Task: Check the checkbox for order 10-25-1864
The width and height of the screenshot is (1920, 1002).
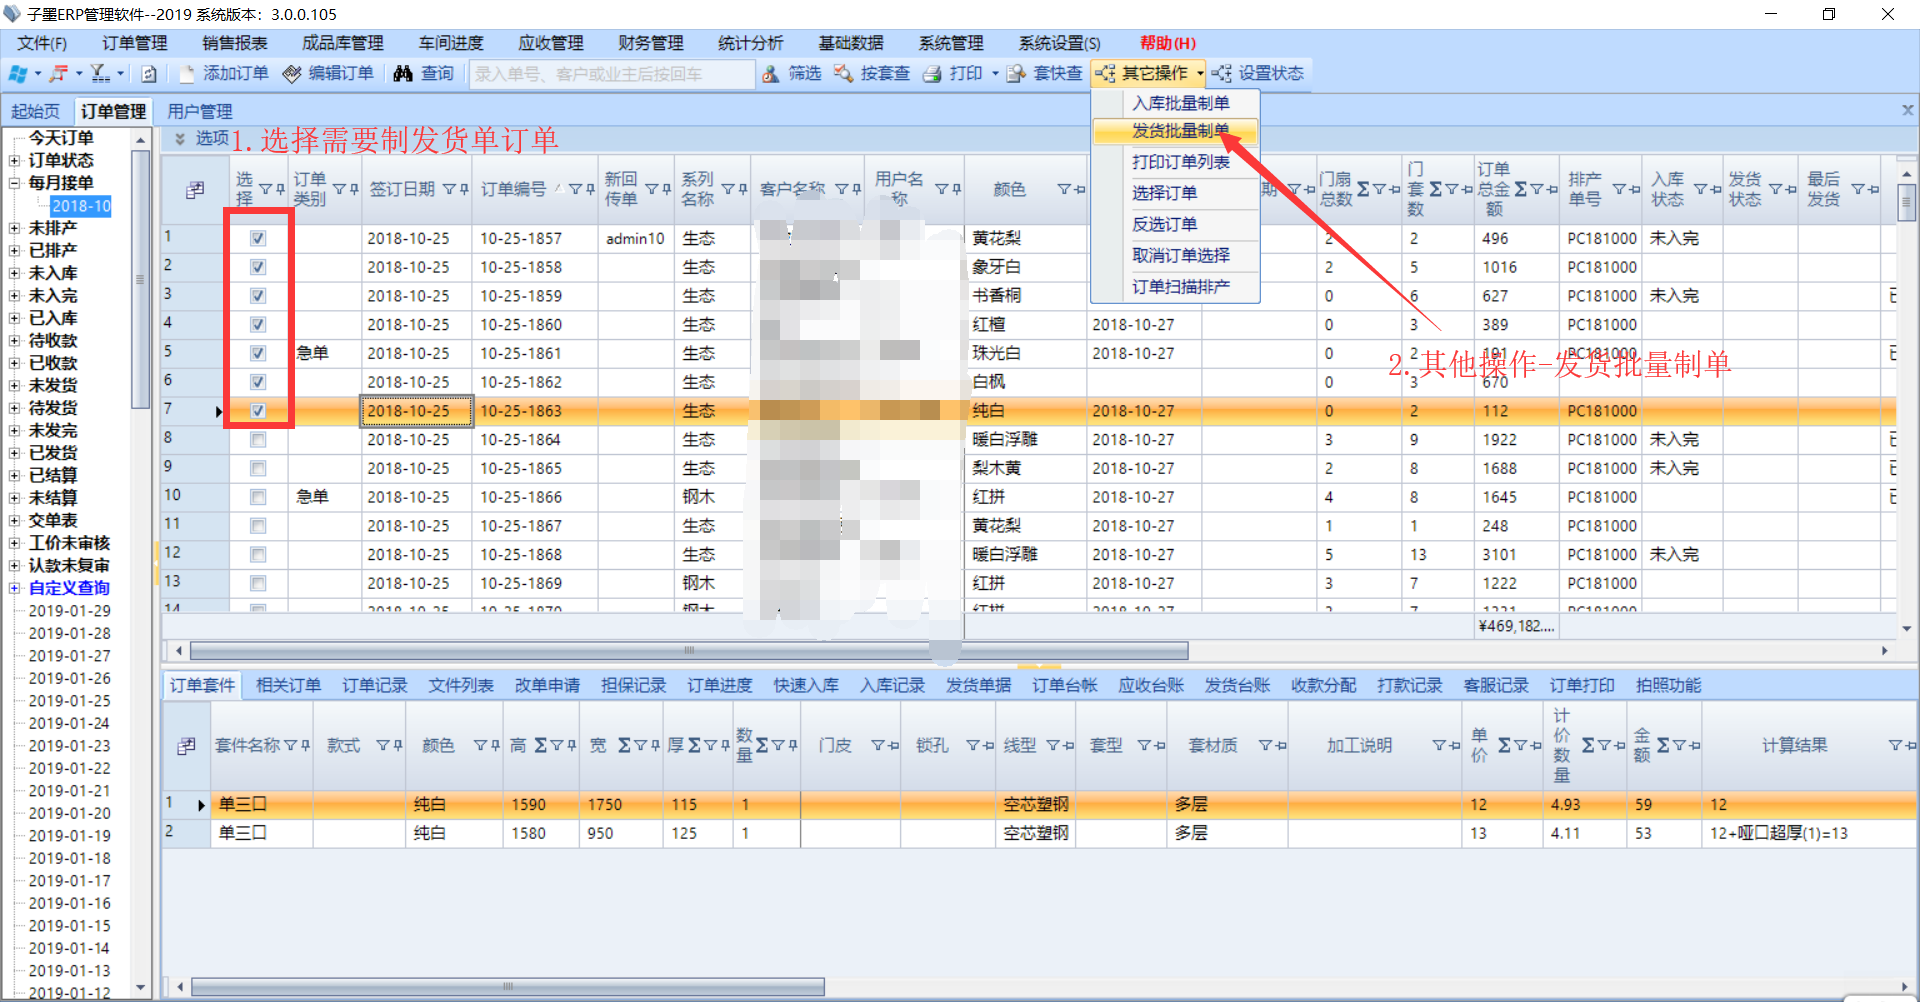Action: (x=258, y=440)
